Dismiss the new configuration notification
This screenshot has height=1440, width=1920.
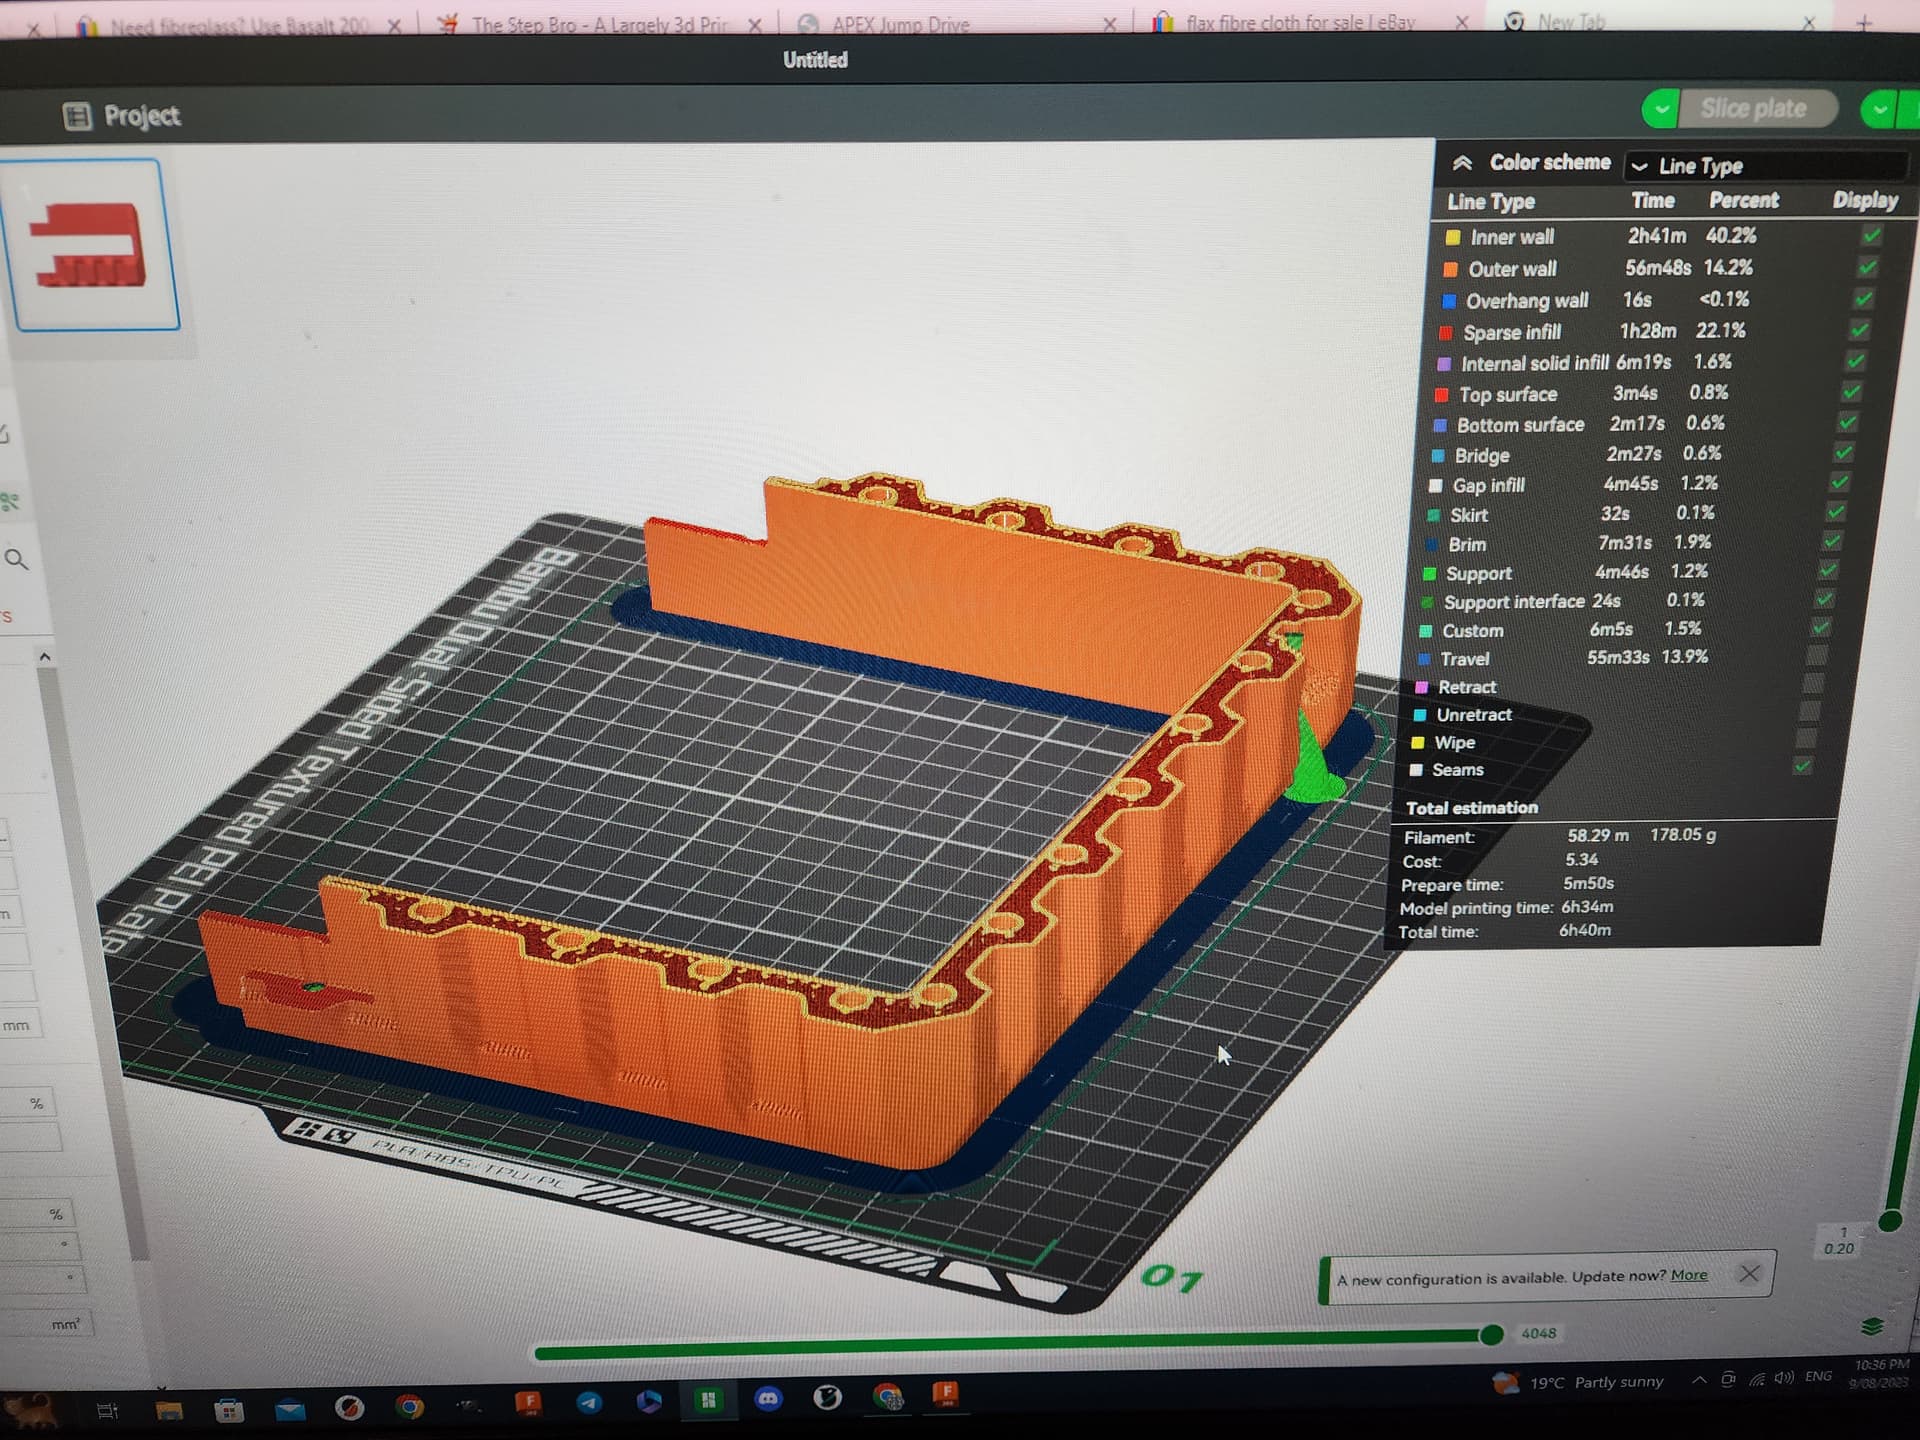tap(1749, 1274)
